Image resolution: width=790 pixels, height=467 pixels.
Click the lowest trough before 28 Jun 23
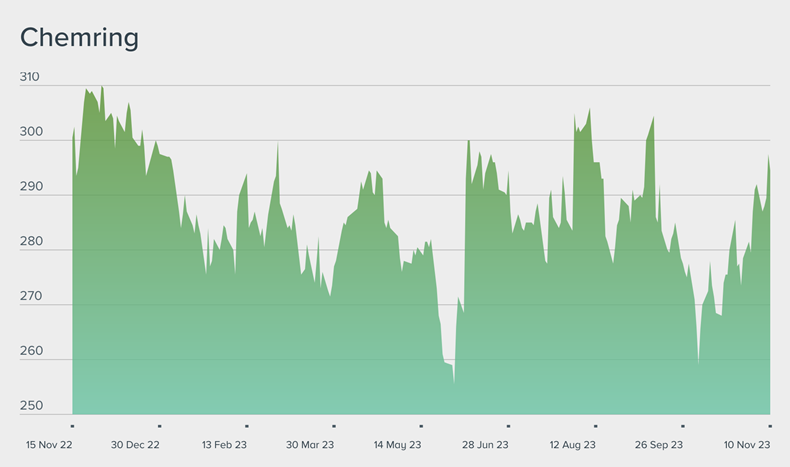click(x=454, y=381)
